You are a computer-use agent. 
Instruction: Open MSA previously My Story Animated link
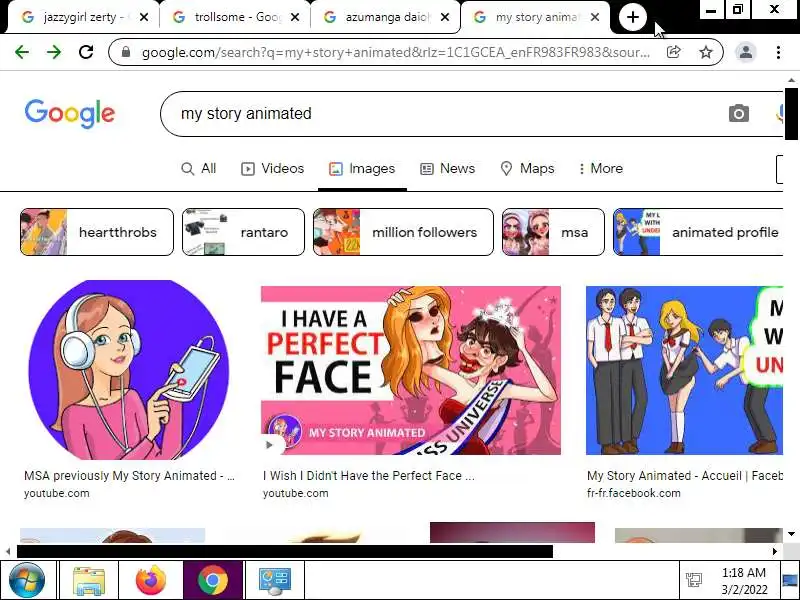[x=129, y=476]
